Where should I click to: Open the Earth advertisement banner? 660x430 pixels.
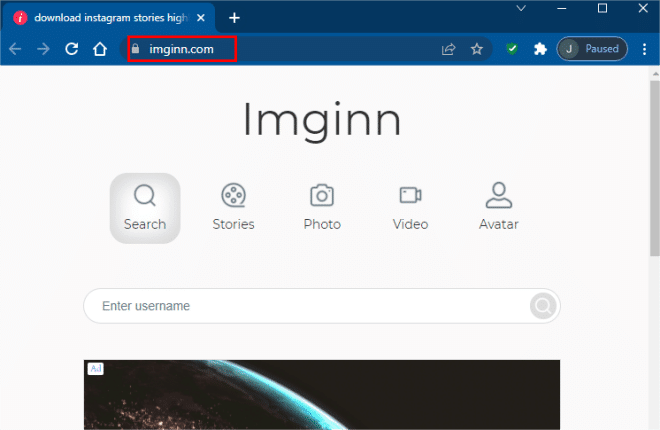pyautogui.click(x=322, y=395)
